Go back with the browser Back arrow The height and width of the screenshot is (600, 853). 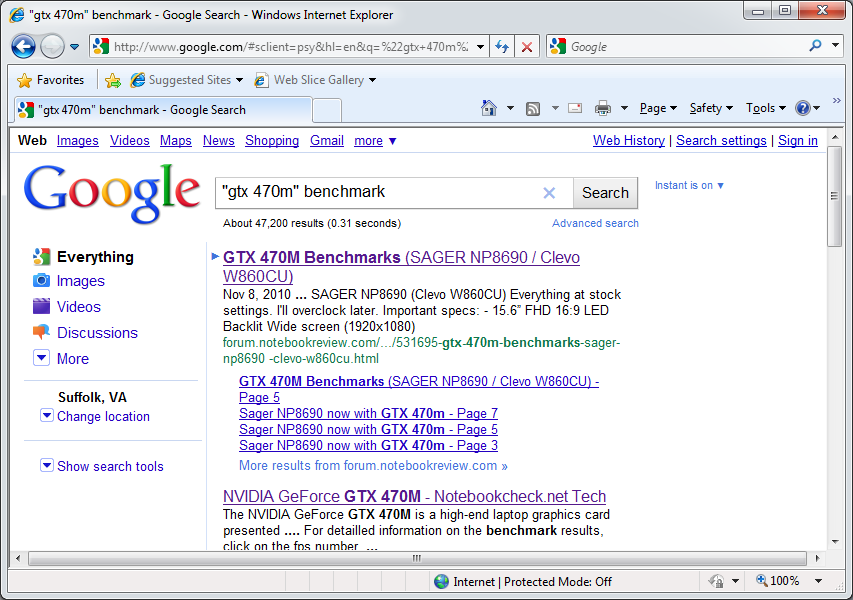coord(23,47)
